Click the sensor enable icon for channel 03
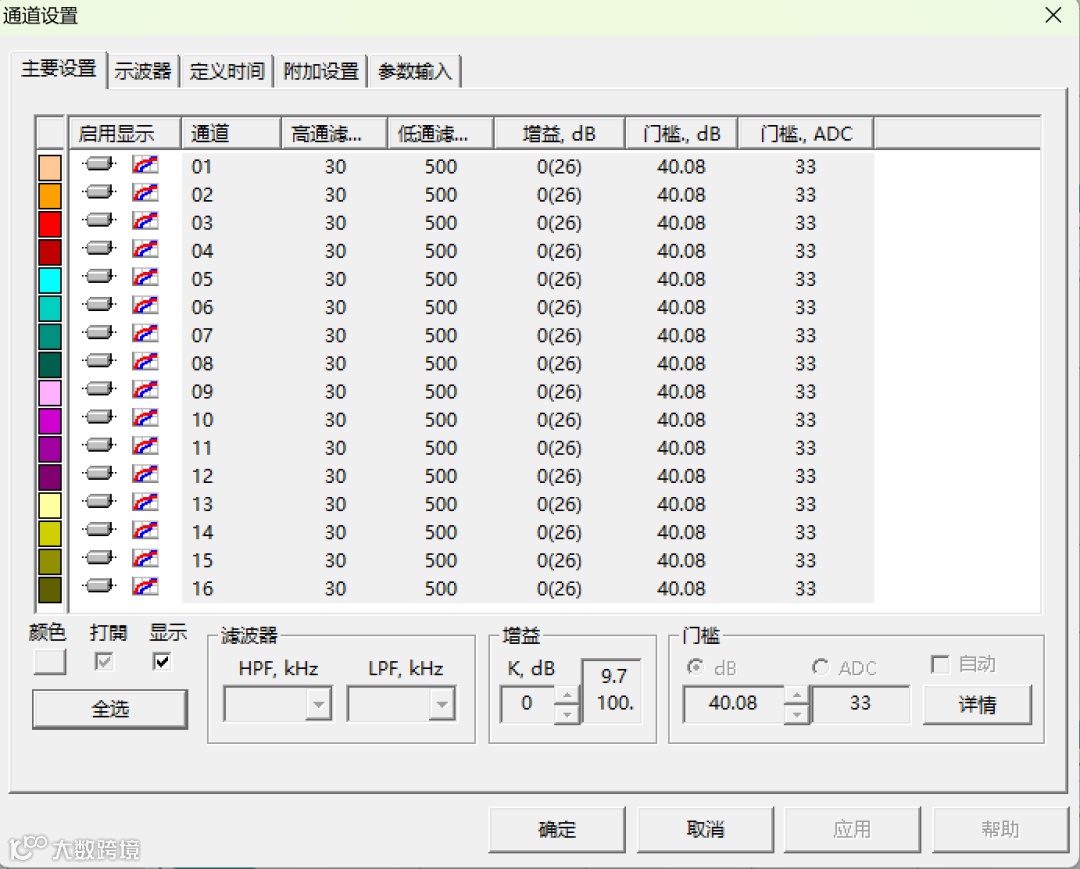The width and height of the screenshot is (1080, 869). coord(98,220)
